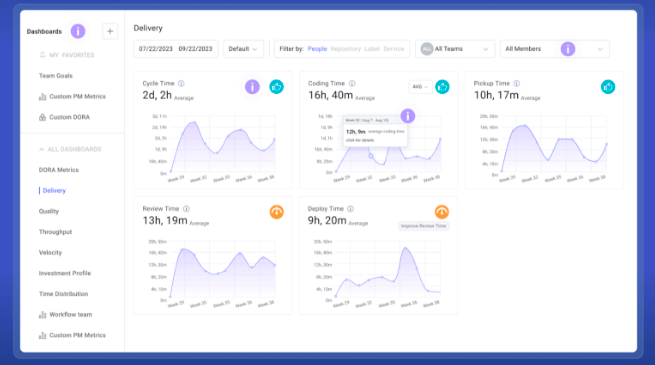Open bottom Custom PM Metrics dashboard
Screen dimensions: 655x365
[x=77, y=335]
